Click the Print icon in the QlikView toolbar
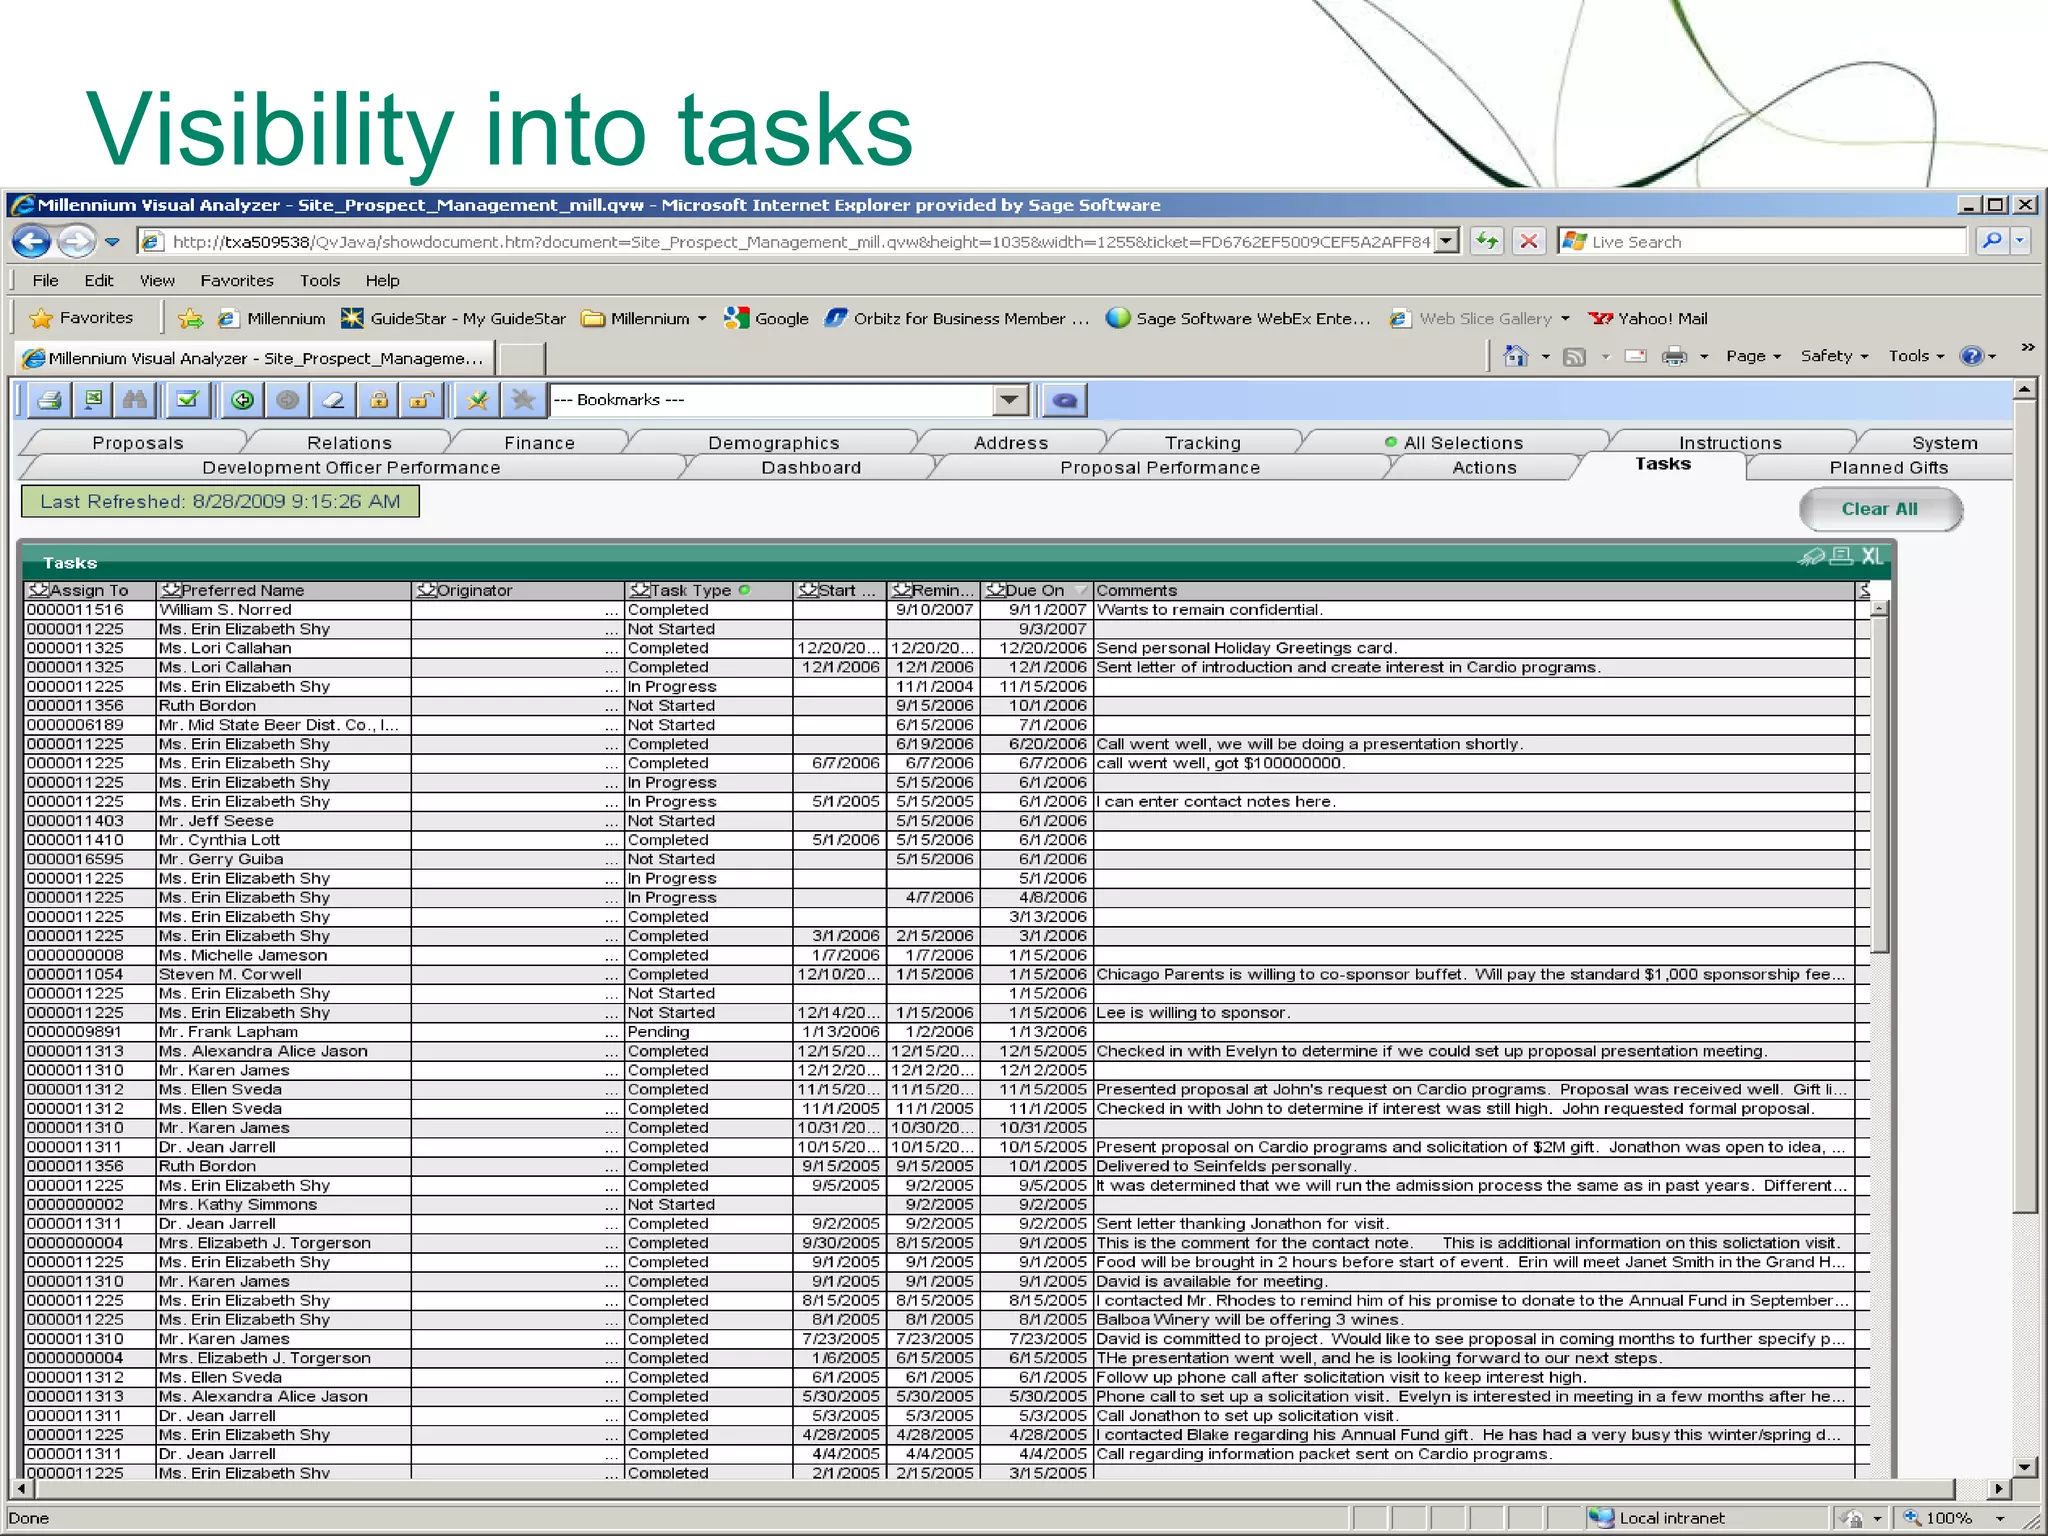Viewport: 2048px width, 1536px height. coord(49,401)
